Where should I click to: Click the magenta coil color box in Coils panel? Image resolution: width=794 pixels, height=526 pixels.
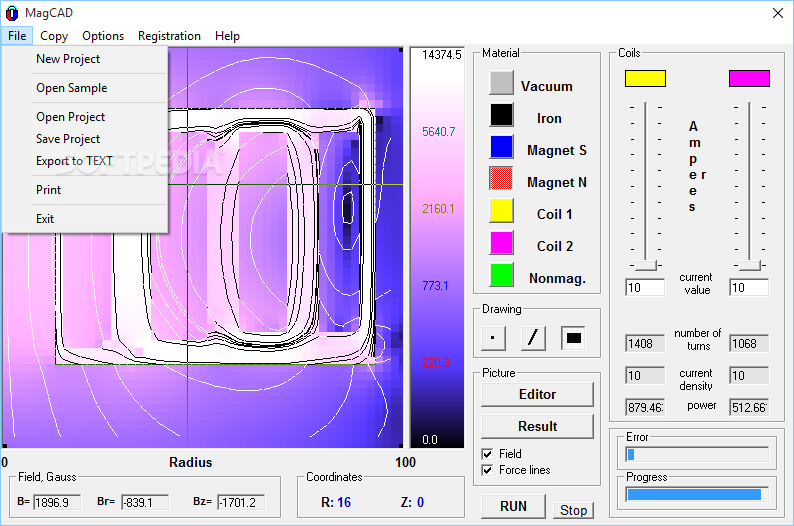point(749,78)
